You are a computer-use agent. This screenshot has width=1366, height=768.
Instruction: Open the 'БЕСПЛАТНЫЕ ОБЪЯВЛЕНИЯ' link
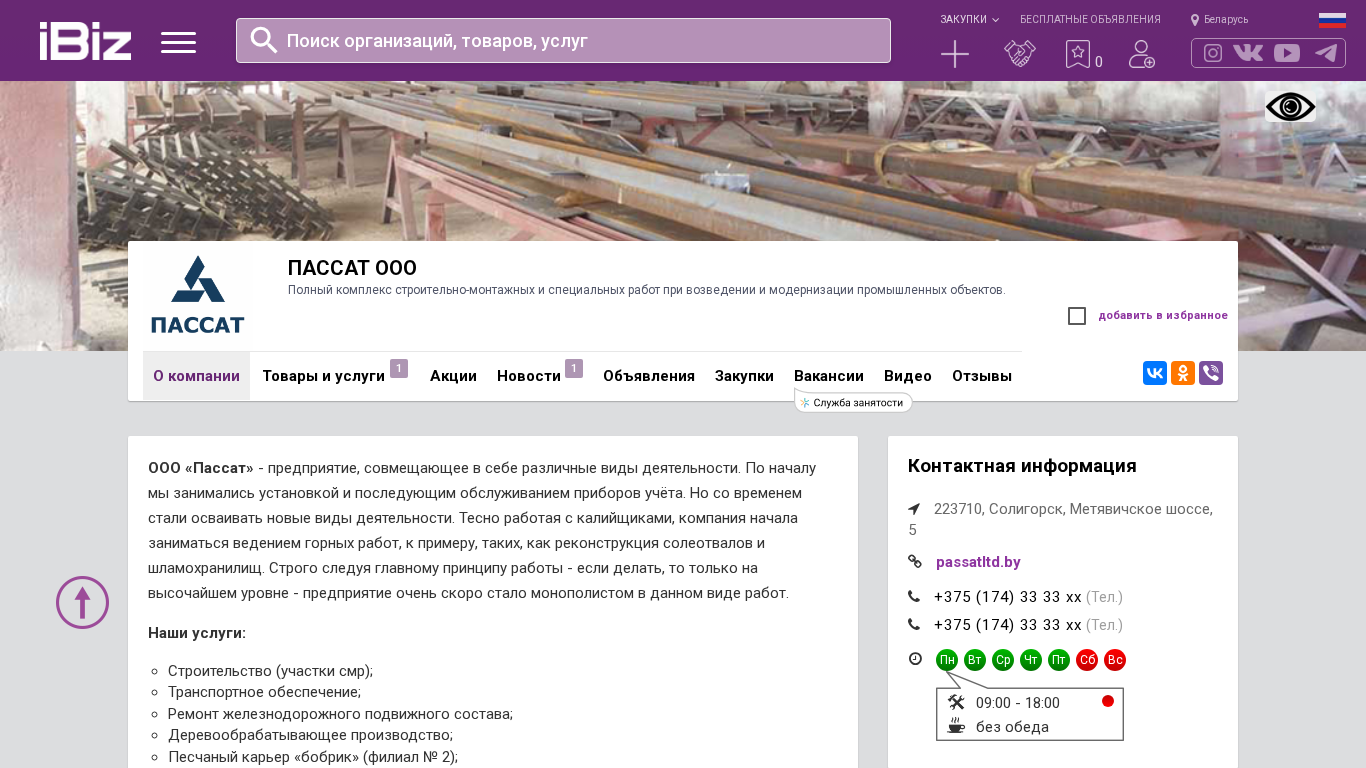click(x=1090, y=20)
